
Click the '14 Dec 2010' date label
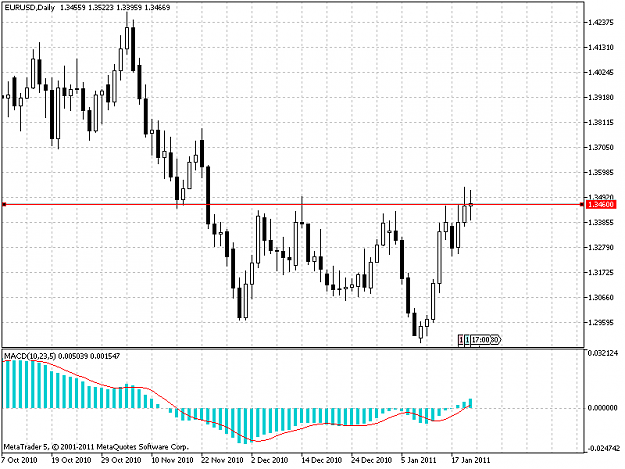[321, 460]
